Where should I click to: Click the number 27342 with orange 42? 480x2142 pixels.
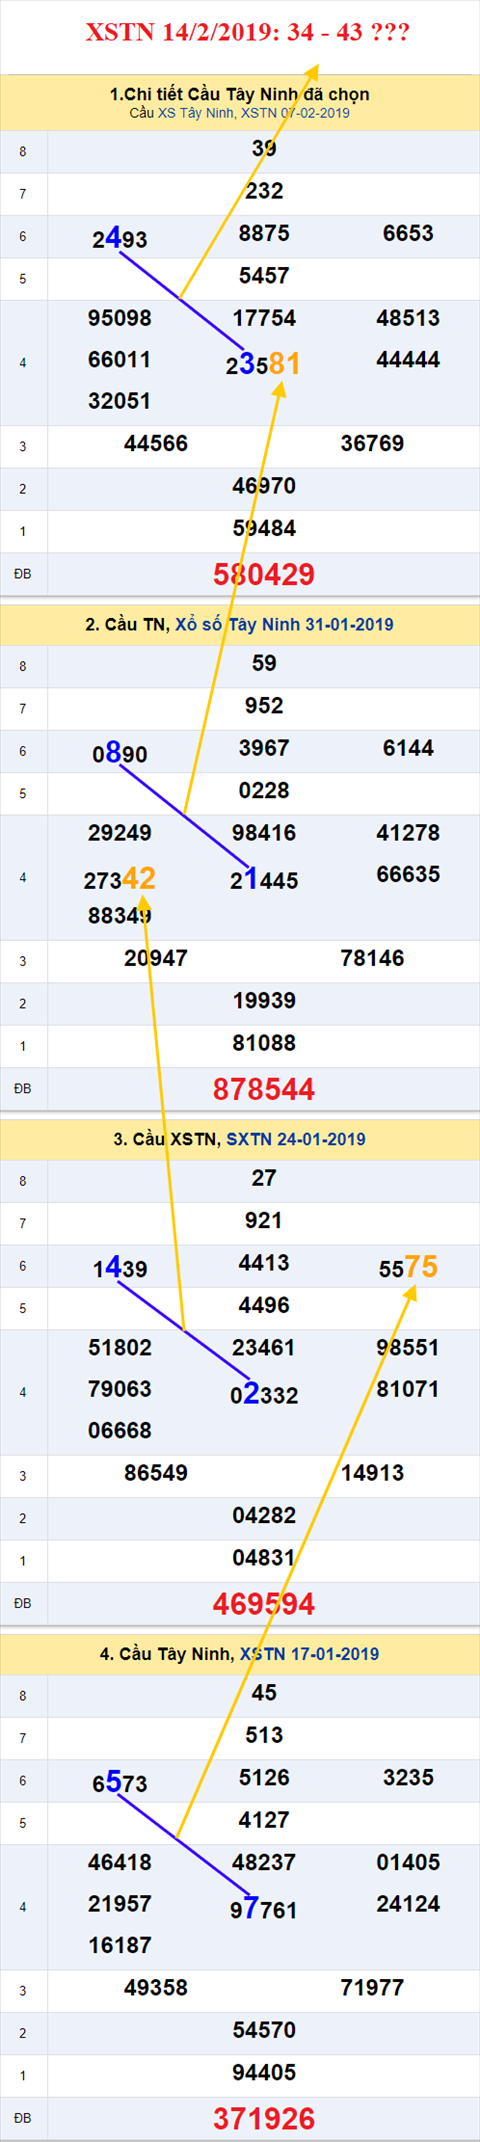120,879
